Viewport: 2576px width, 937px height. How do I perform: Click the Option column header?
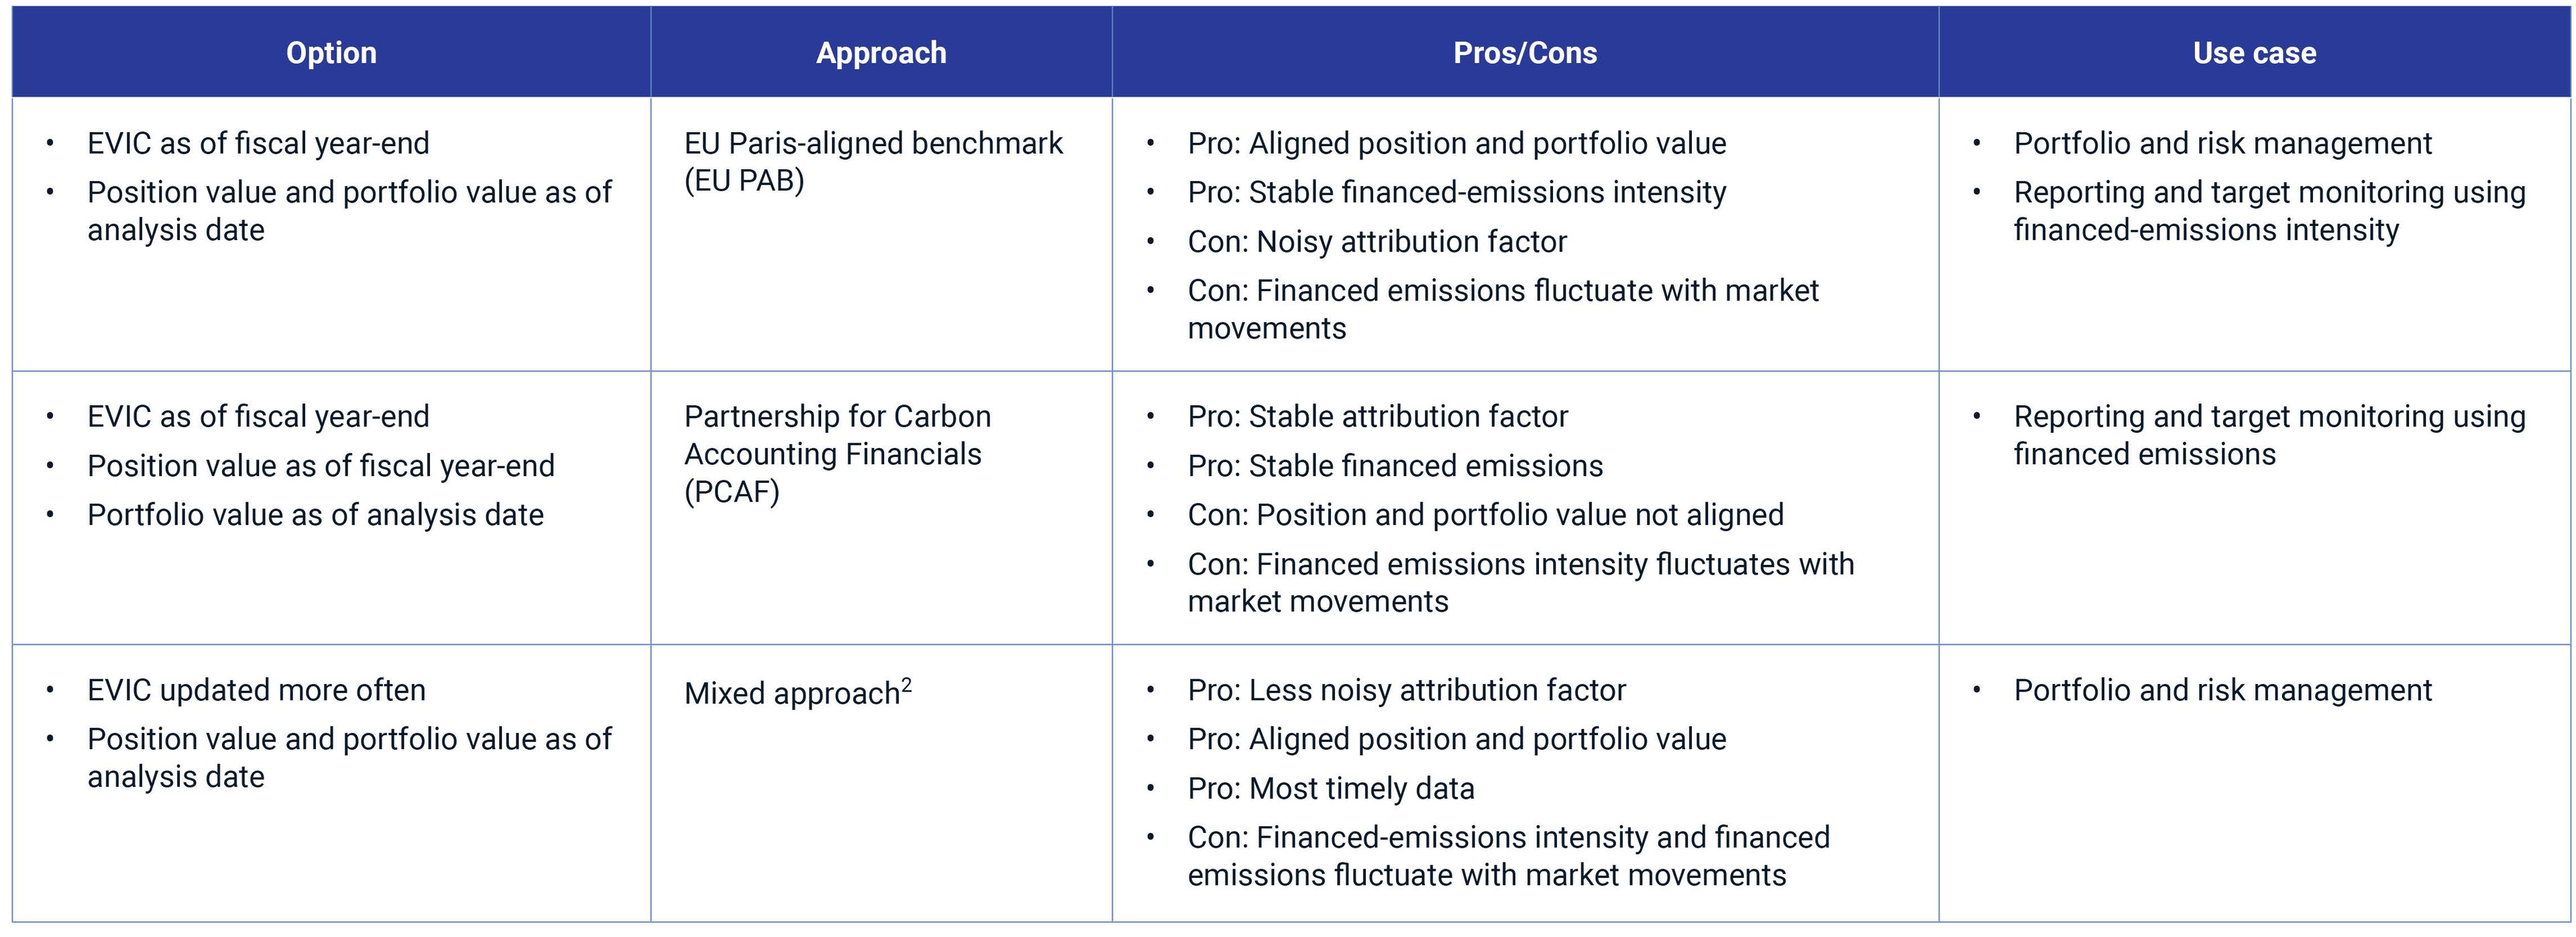pyautogui.click(x=331, y=53)
